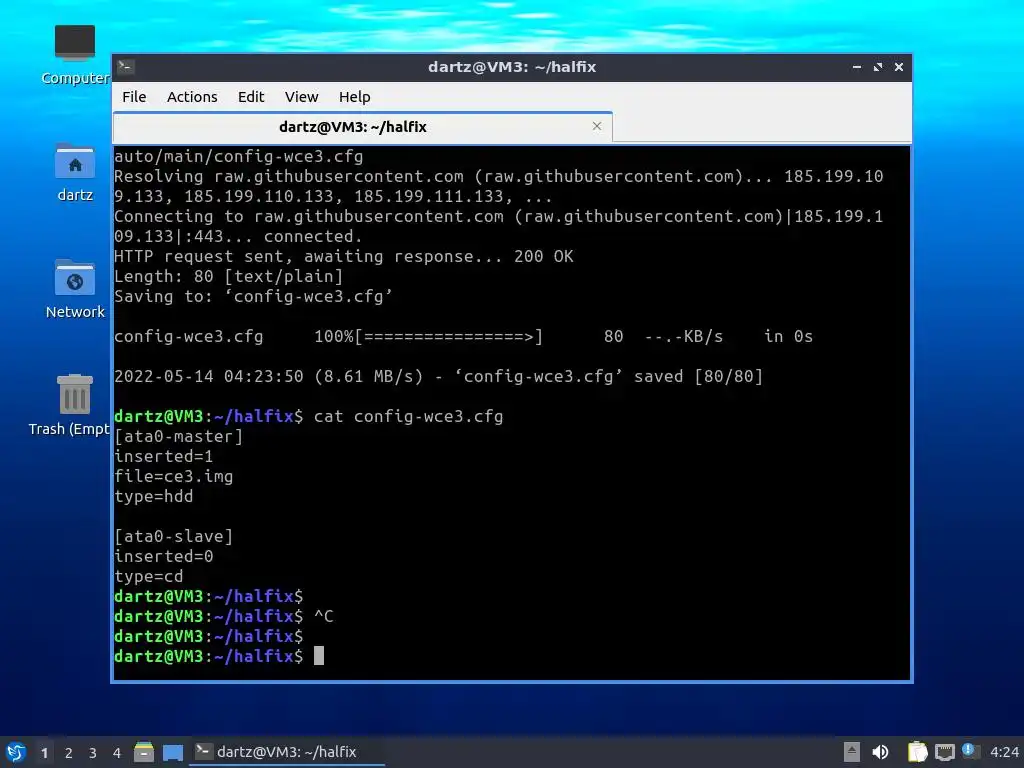
Task: Click the removable media eject tray icon
Action: point(852,752)
